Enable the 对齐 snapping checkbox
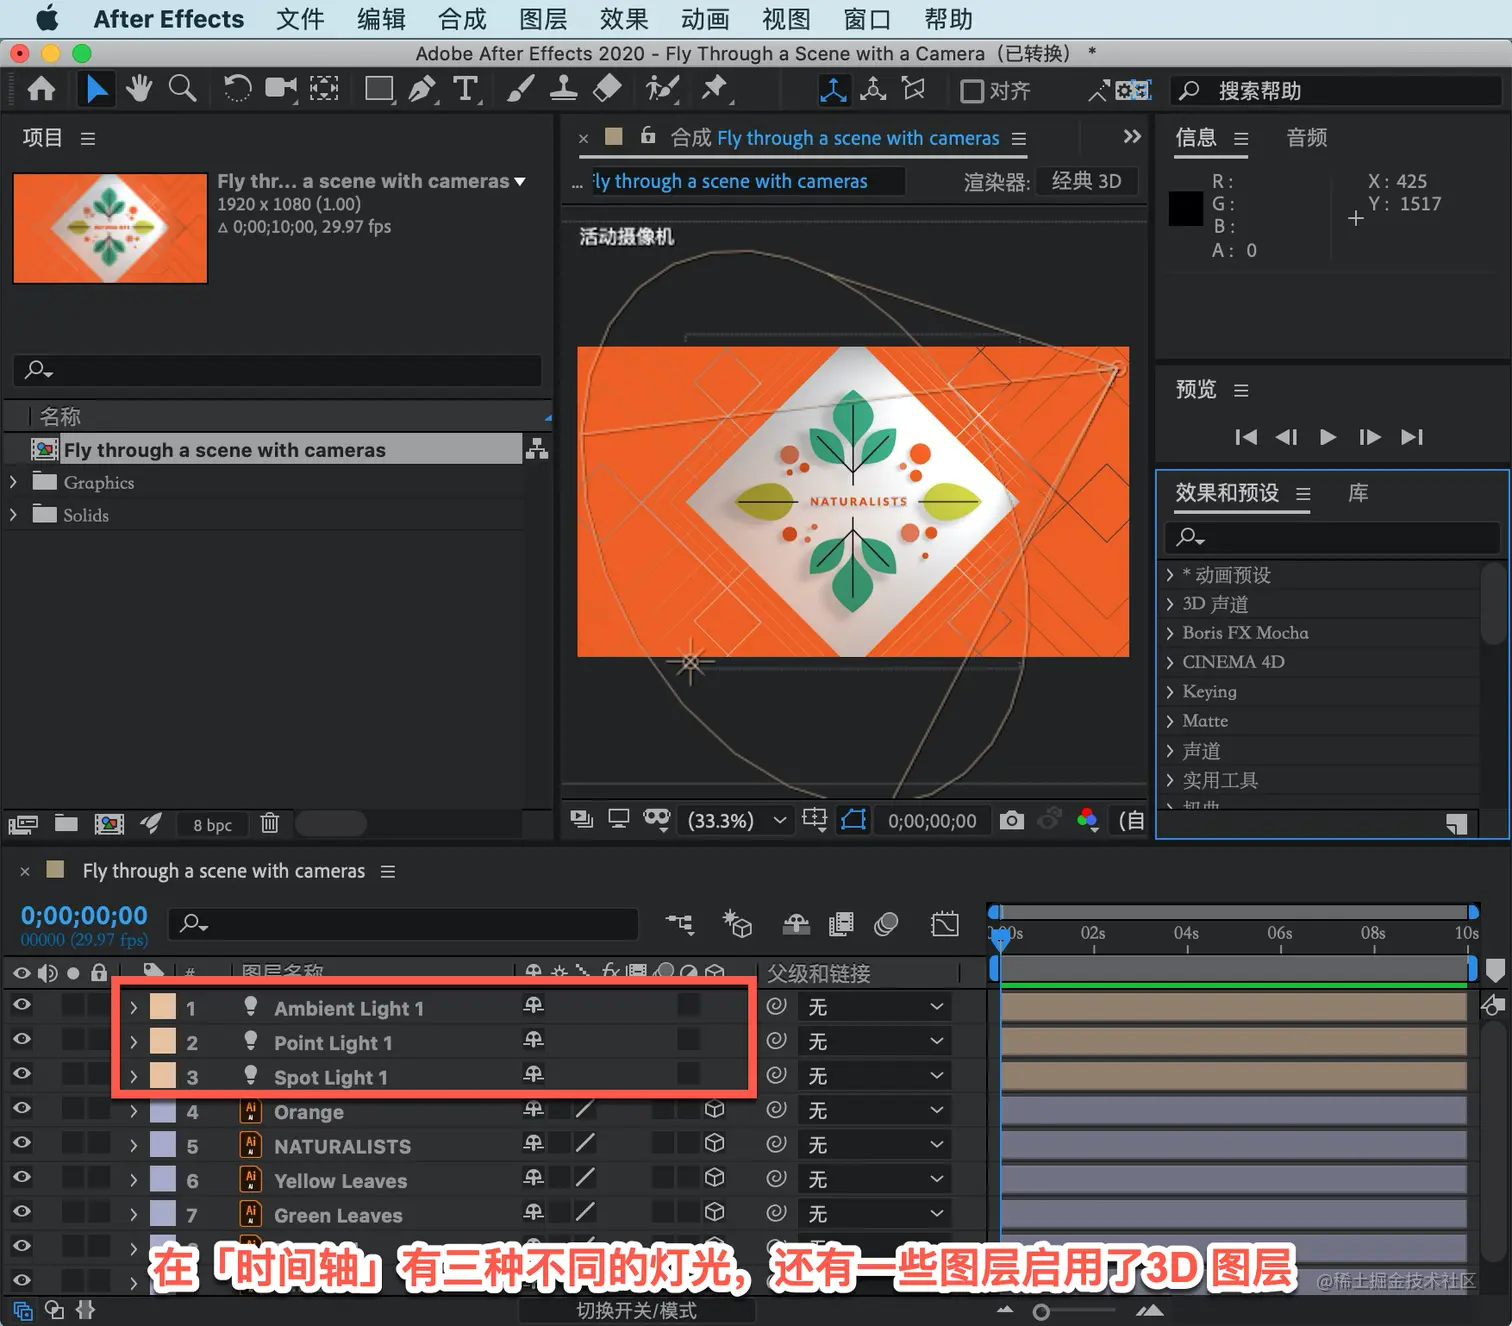The image size is (1512, 1326). tap(972, 91)
